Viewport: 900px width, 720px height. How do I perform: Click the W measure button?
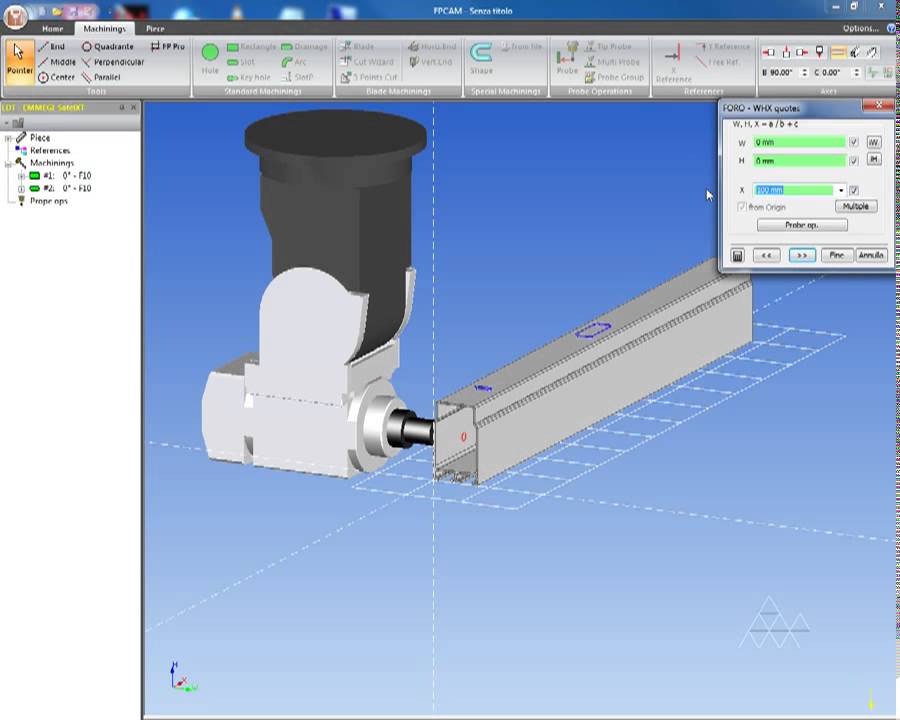[874, 142]
